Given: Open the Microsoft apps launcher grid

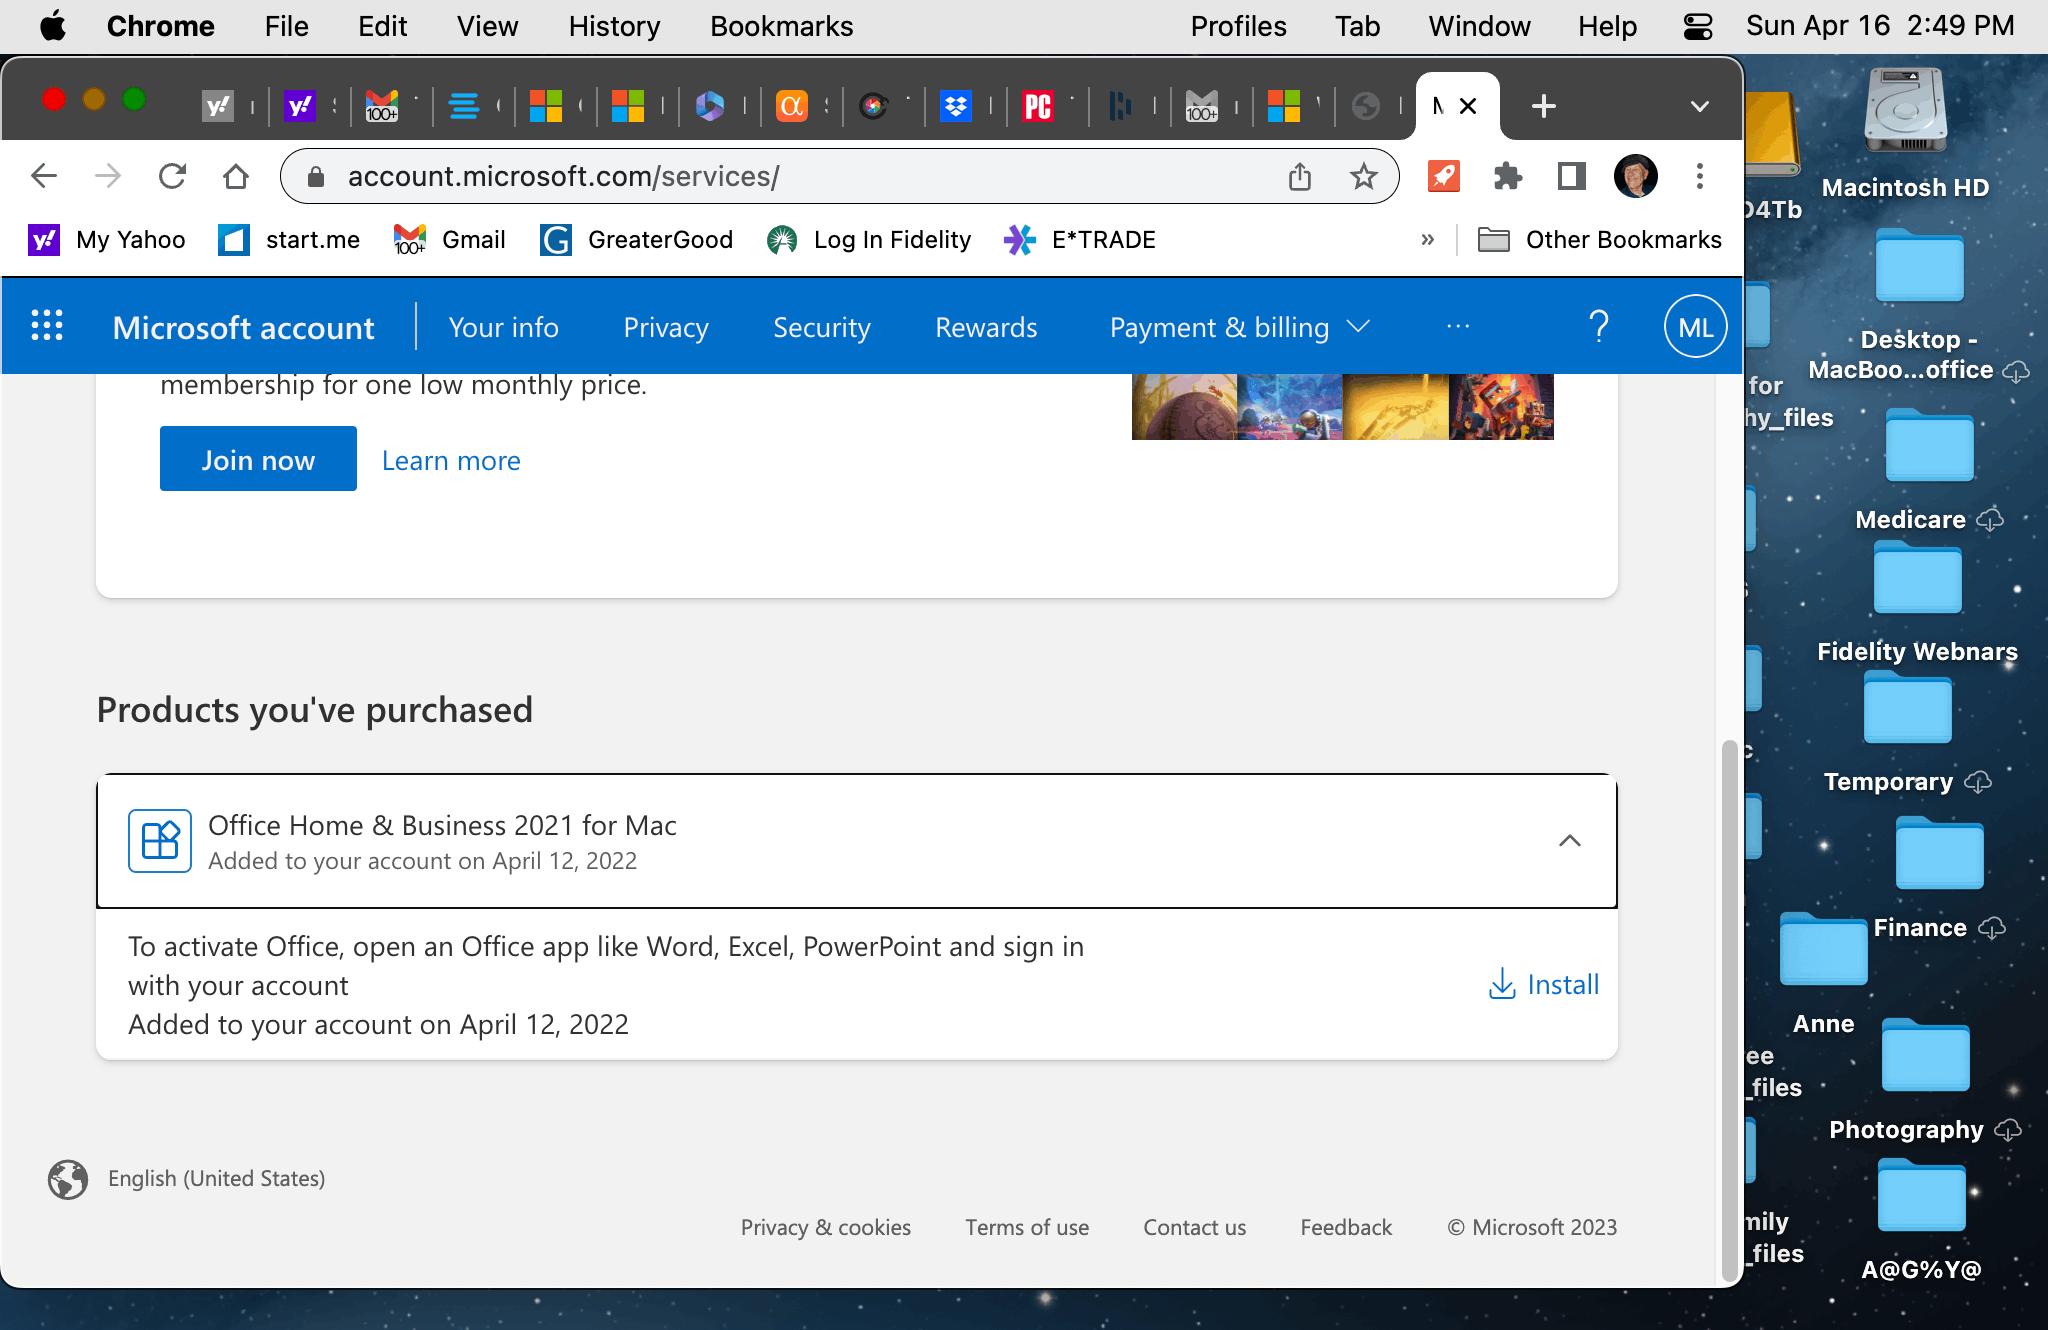Looking at the screenshot, I should (x=47, y=326).
